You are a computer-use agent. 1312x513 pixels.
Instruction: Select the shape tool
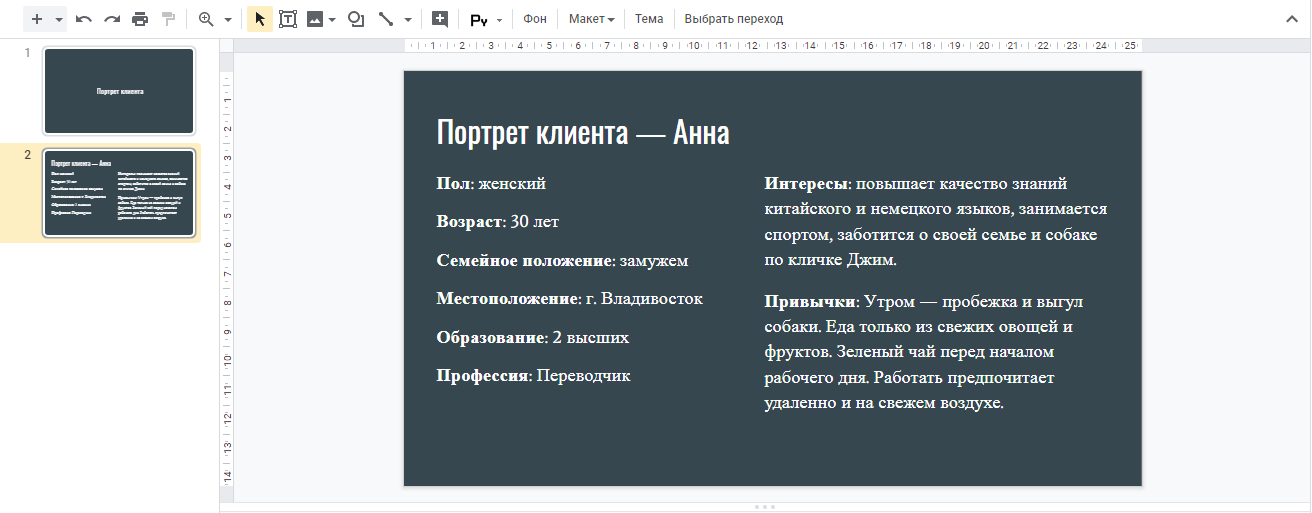(355, 19)
